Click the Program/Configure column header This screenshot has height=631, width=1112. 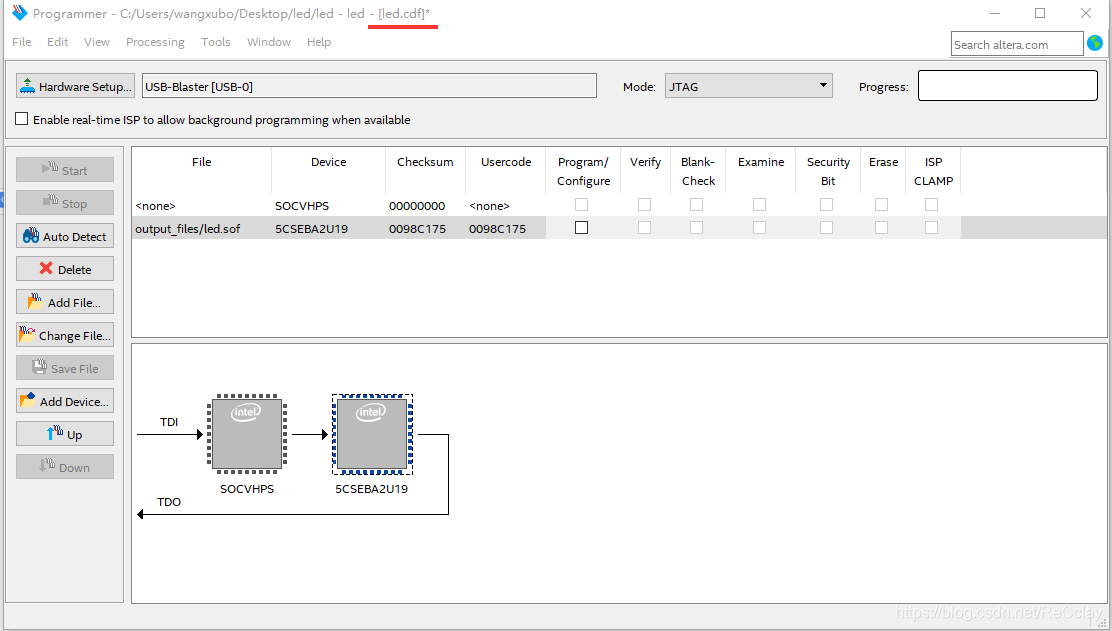tap(583, 170)
